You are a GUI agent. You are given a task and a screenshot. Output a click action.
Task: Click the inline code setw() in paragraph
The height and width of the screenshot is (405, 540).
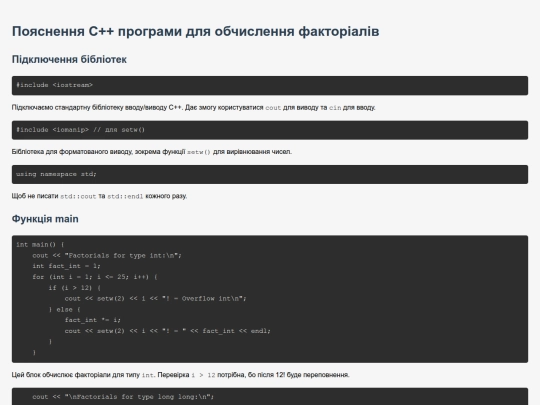tap(199, 152)
